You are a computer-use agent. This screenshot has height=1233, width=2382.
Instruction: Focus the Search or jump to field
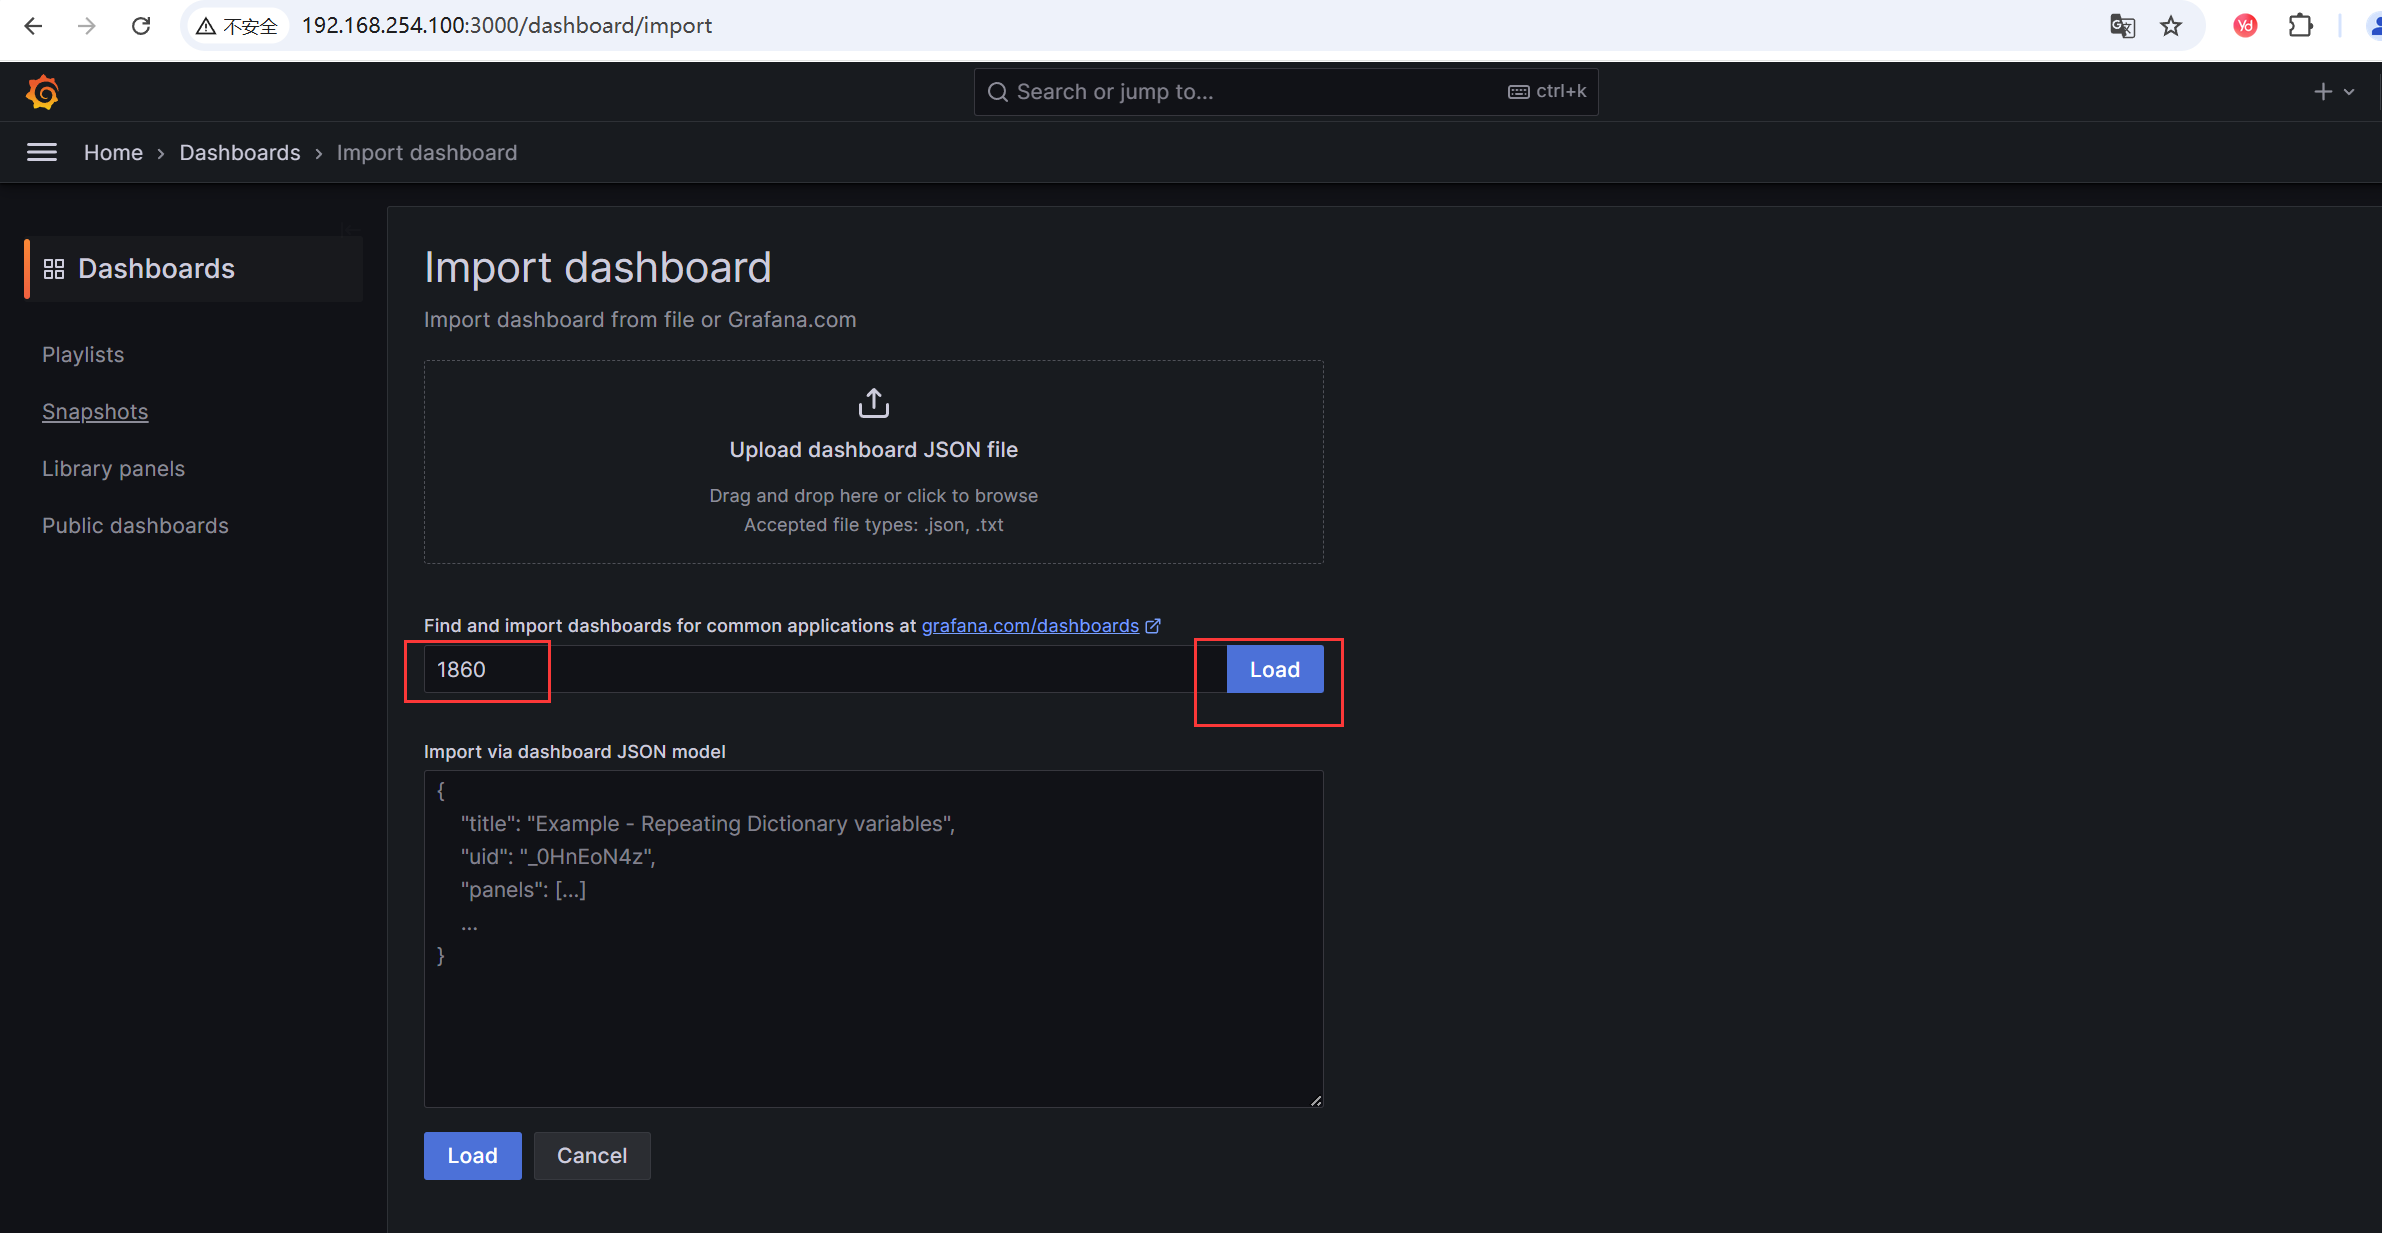pos(1250,92)
